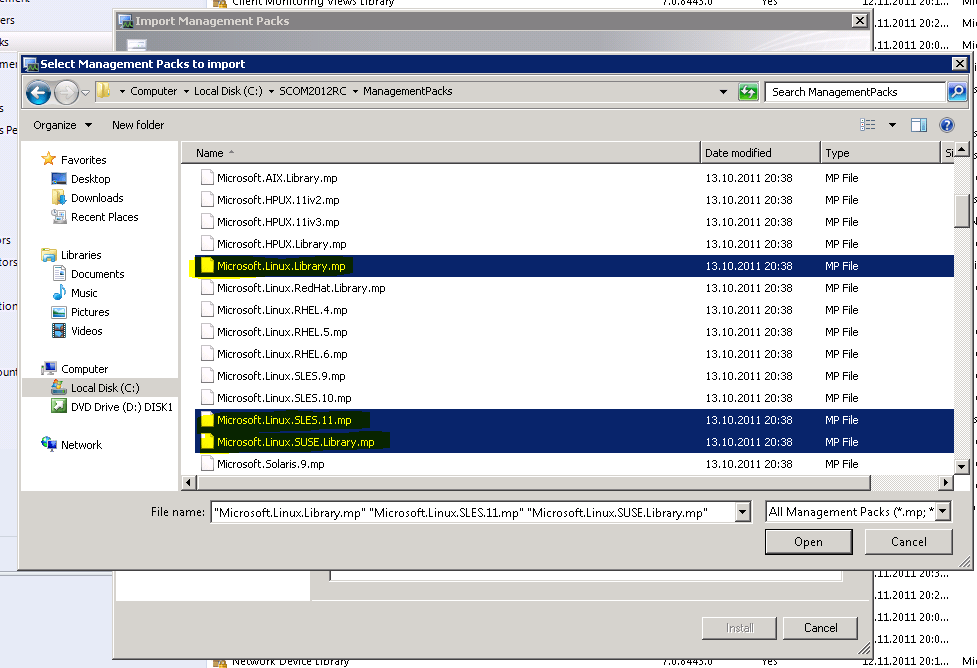The image size is (977, 668).
Task: Change view with the view icon
Action: click(x=867, y=125)
